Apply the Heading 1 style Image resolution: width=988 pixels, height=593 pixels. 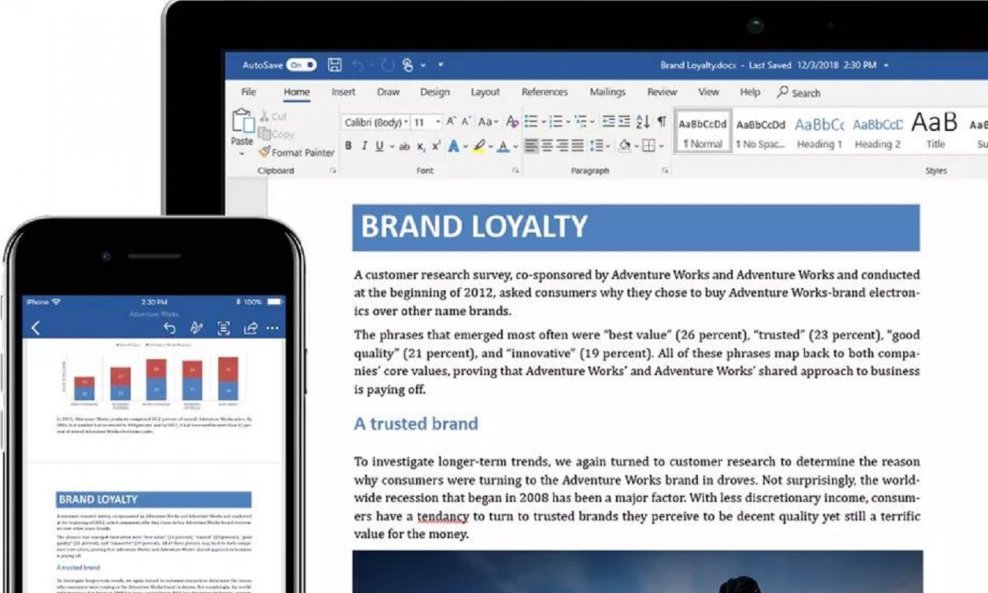tap(819, 132)
